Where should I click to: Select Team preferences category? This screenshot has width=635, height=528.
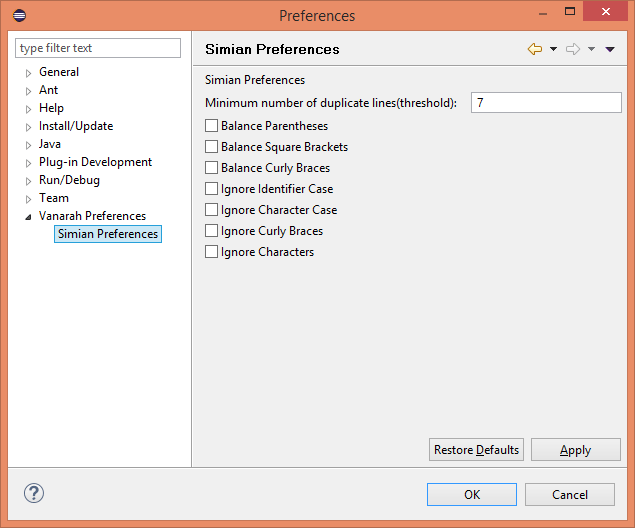point(53,198)
